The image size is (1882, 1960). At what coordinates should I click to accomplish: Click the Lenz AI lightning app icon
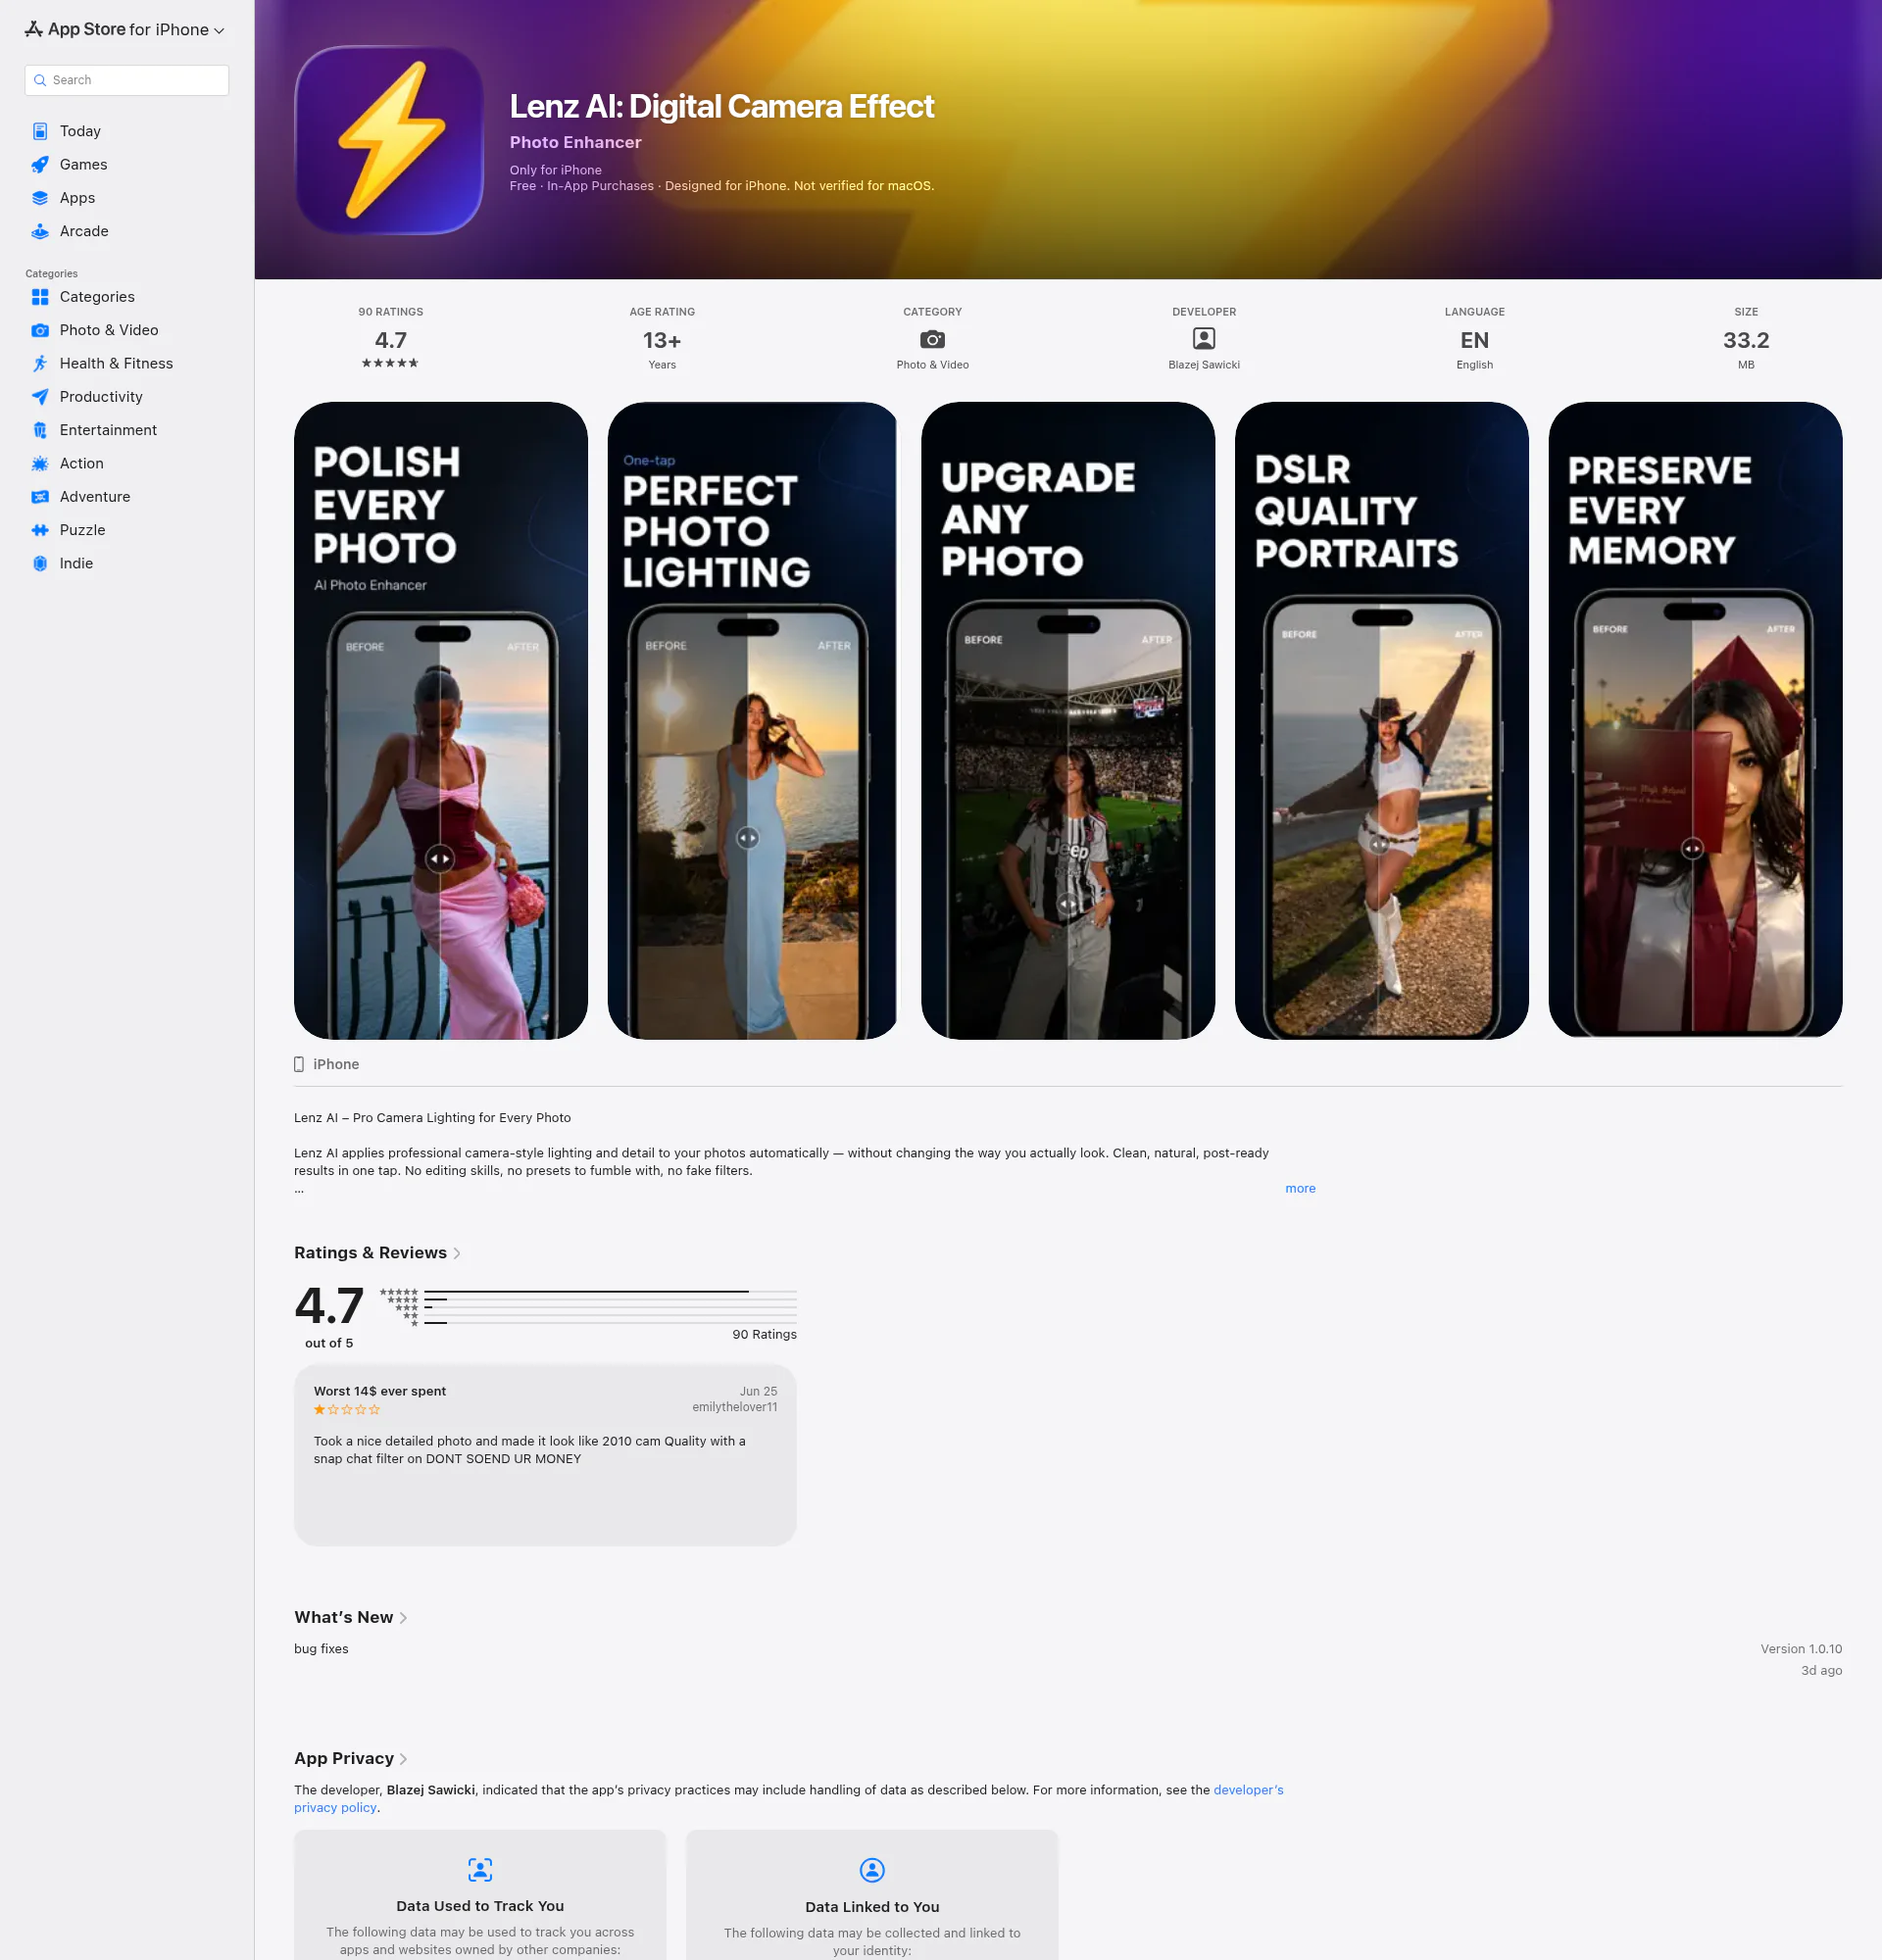pyautogui.click(x=389, y=140)
